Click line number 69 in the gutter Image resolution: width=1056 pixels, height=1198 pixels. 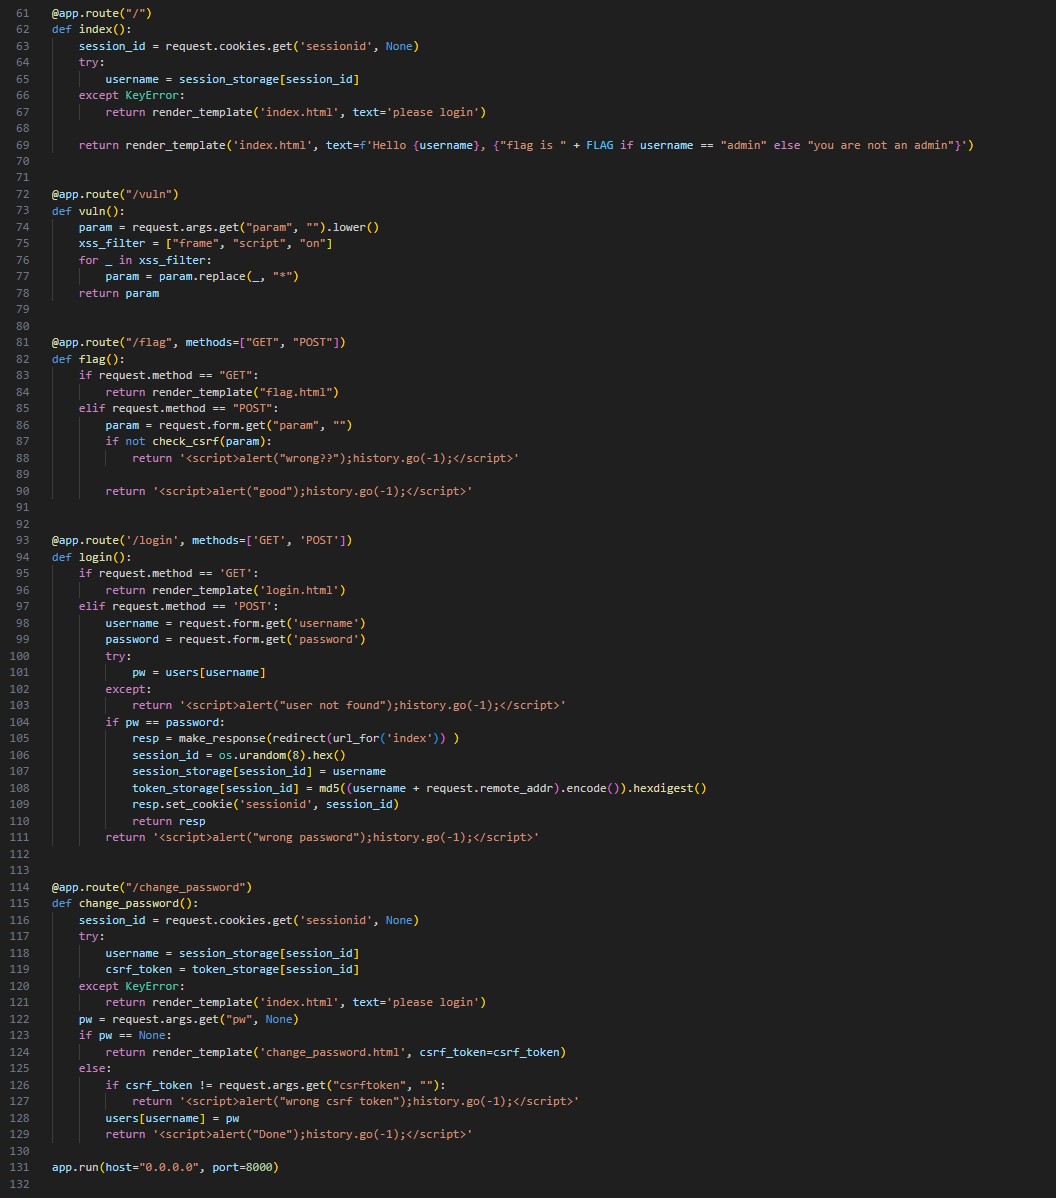[22, 145]
